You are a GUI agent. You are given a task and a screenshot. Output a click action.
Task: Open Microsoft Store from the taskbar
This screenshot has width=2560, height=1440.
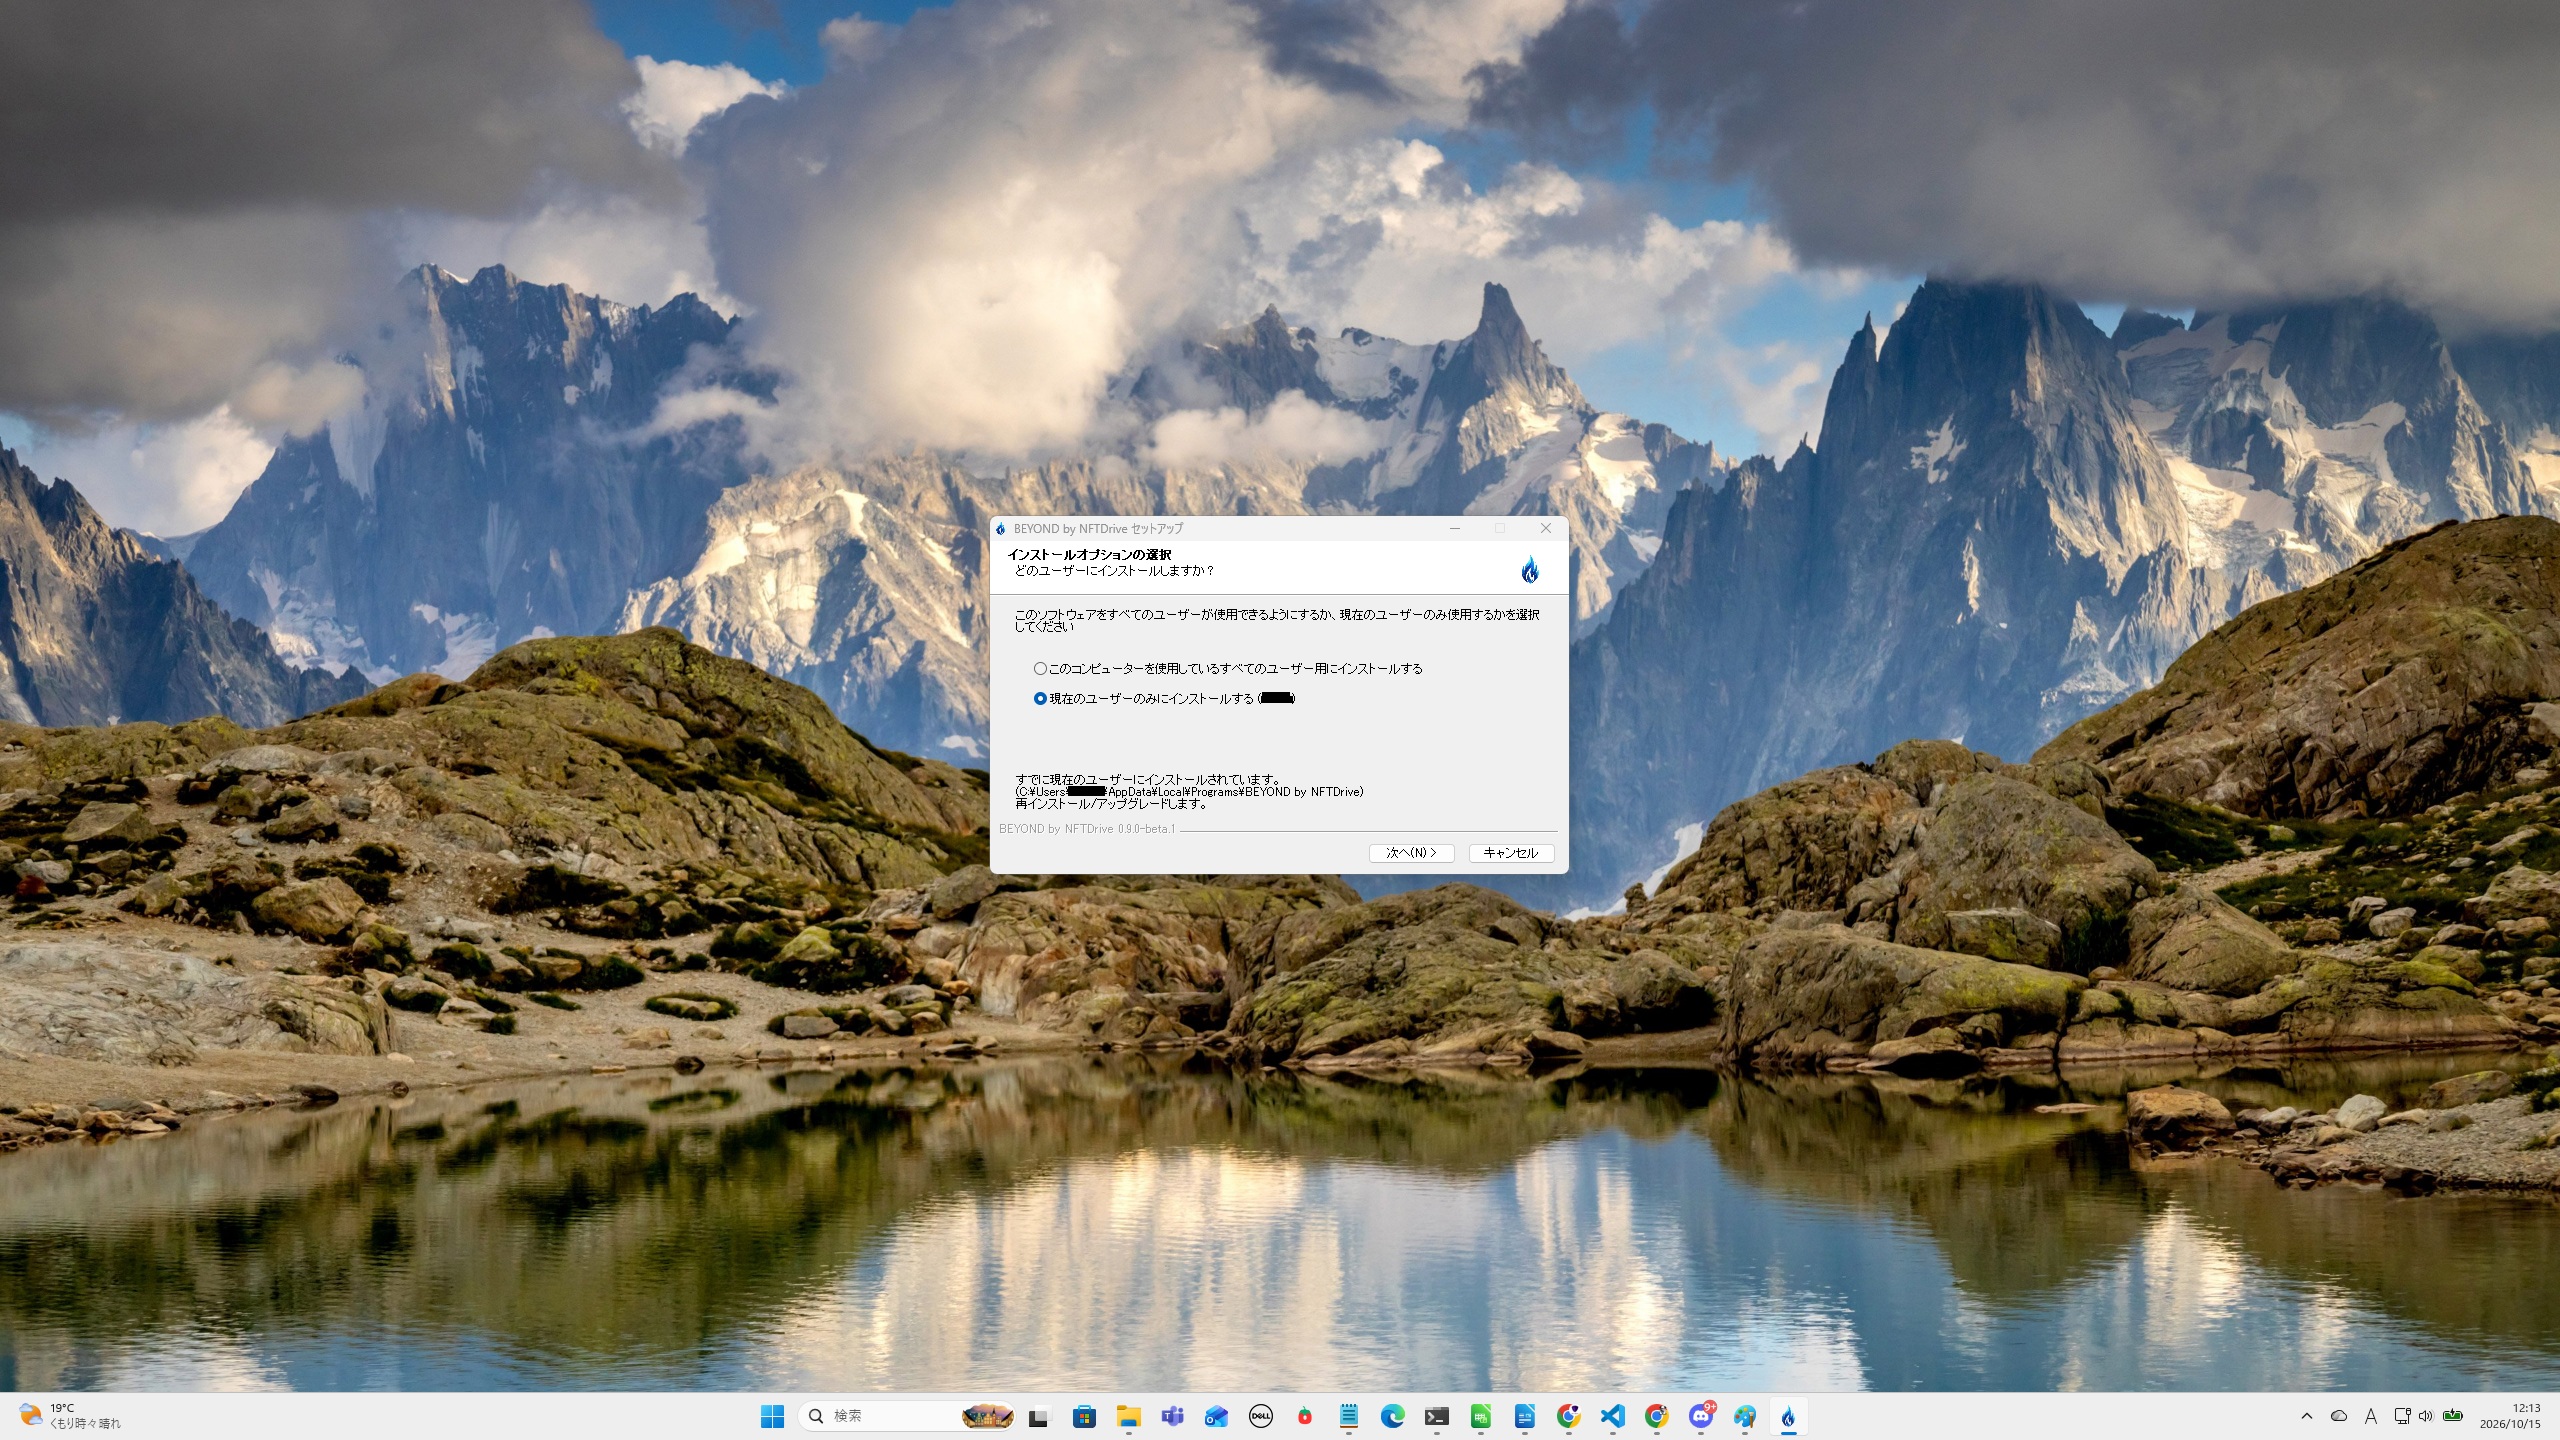click(1084, 1416)
